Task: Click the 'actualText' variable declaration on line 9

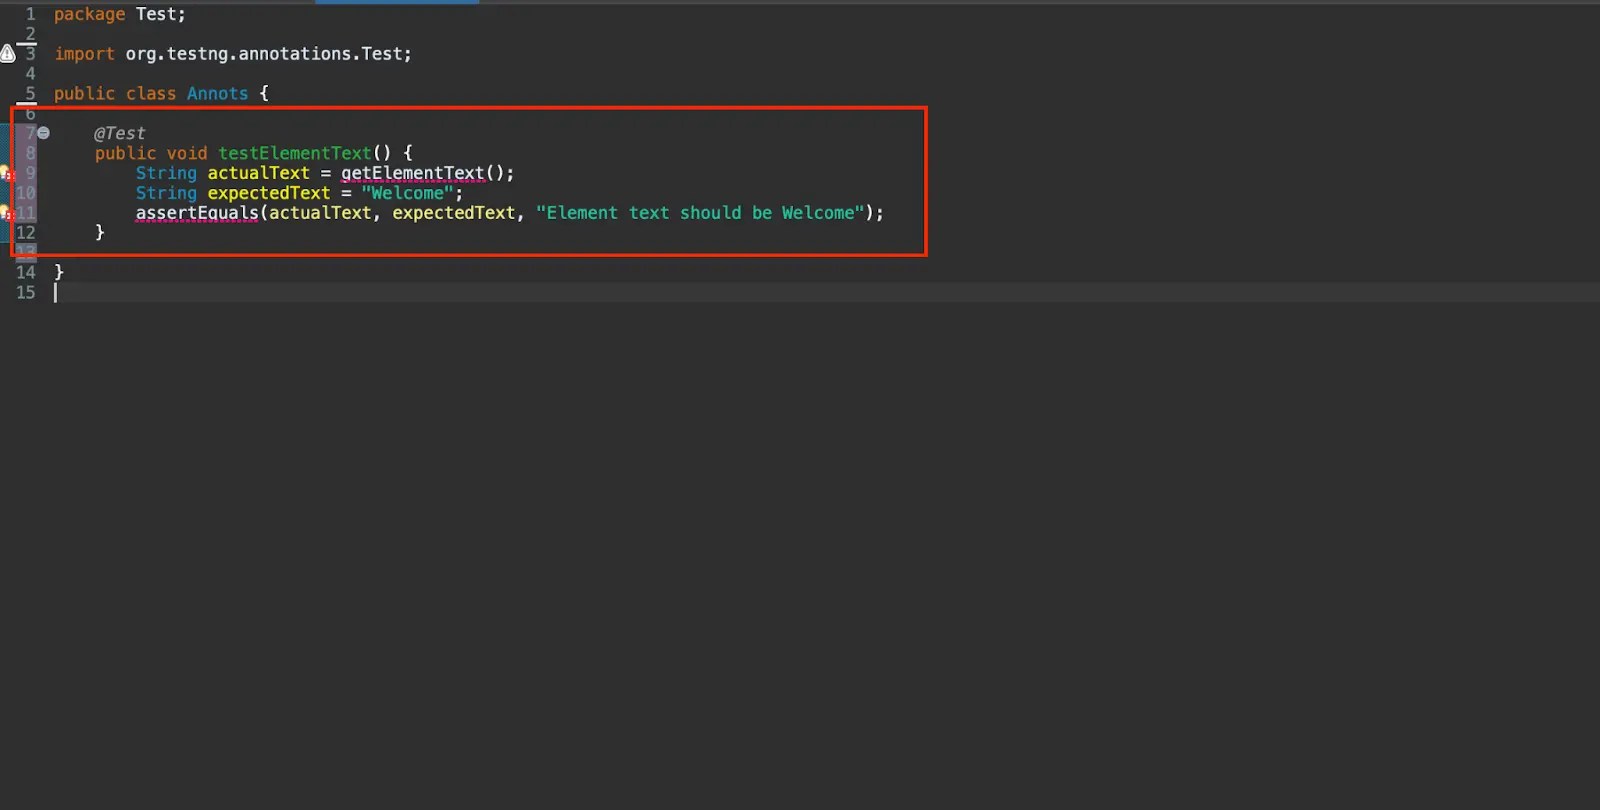Action: (x=259, y=173)
